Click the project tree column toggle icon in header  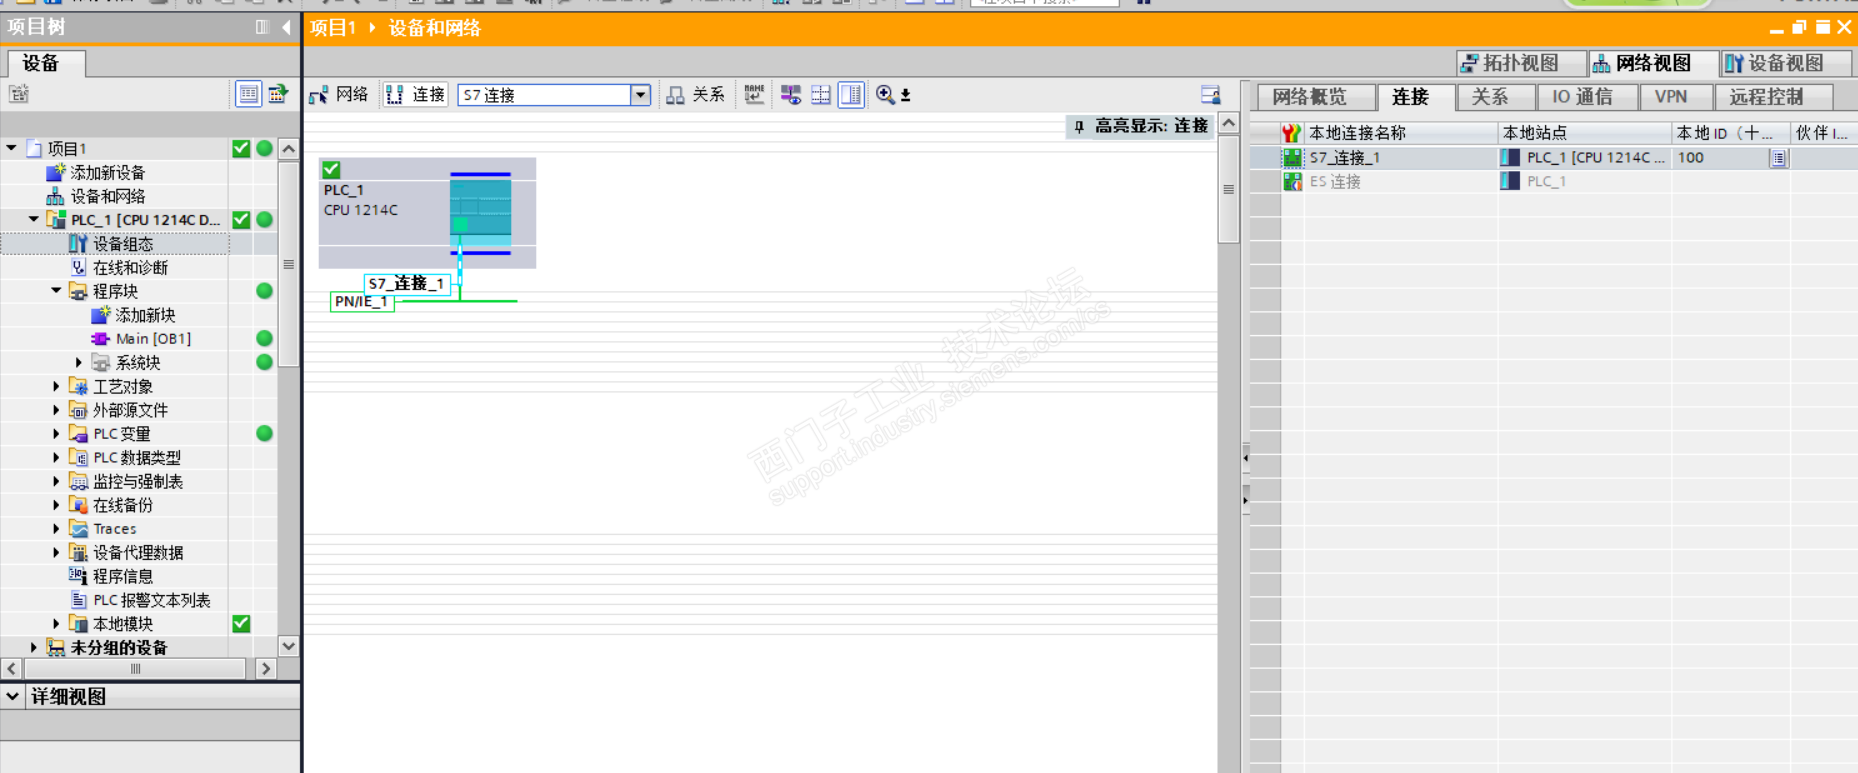pos(262,28)
